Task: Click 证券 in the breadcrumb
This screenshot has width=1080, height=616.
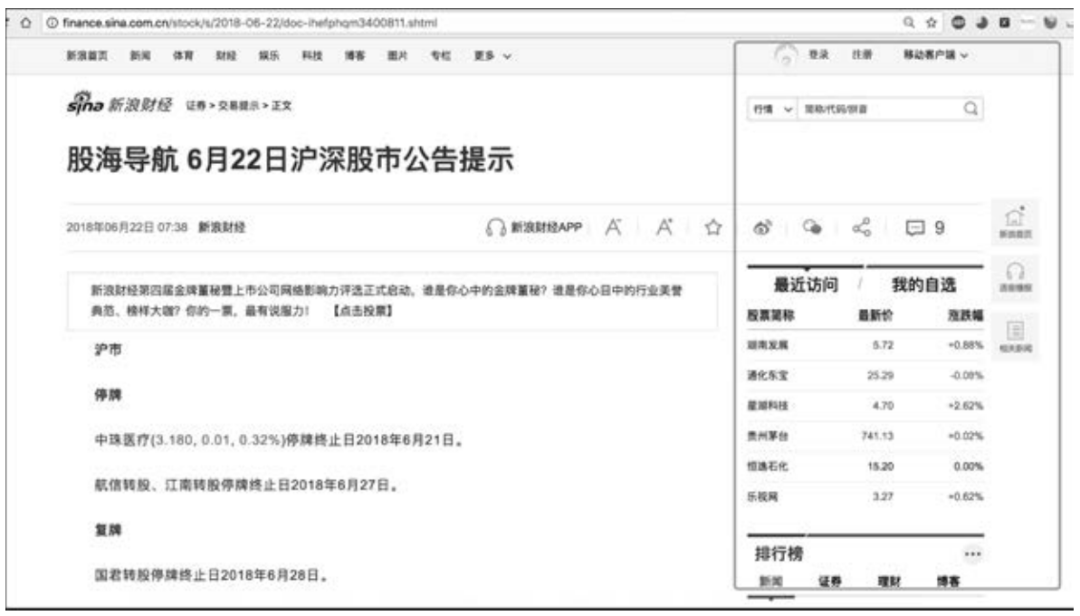Action: (196, 105)
